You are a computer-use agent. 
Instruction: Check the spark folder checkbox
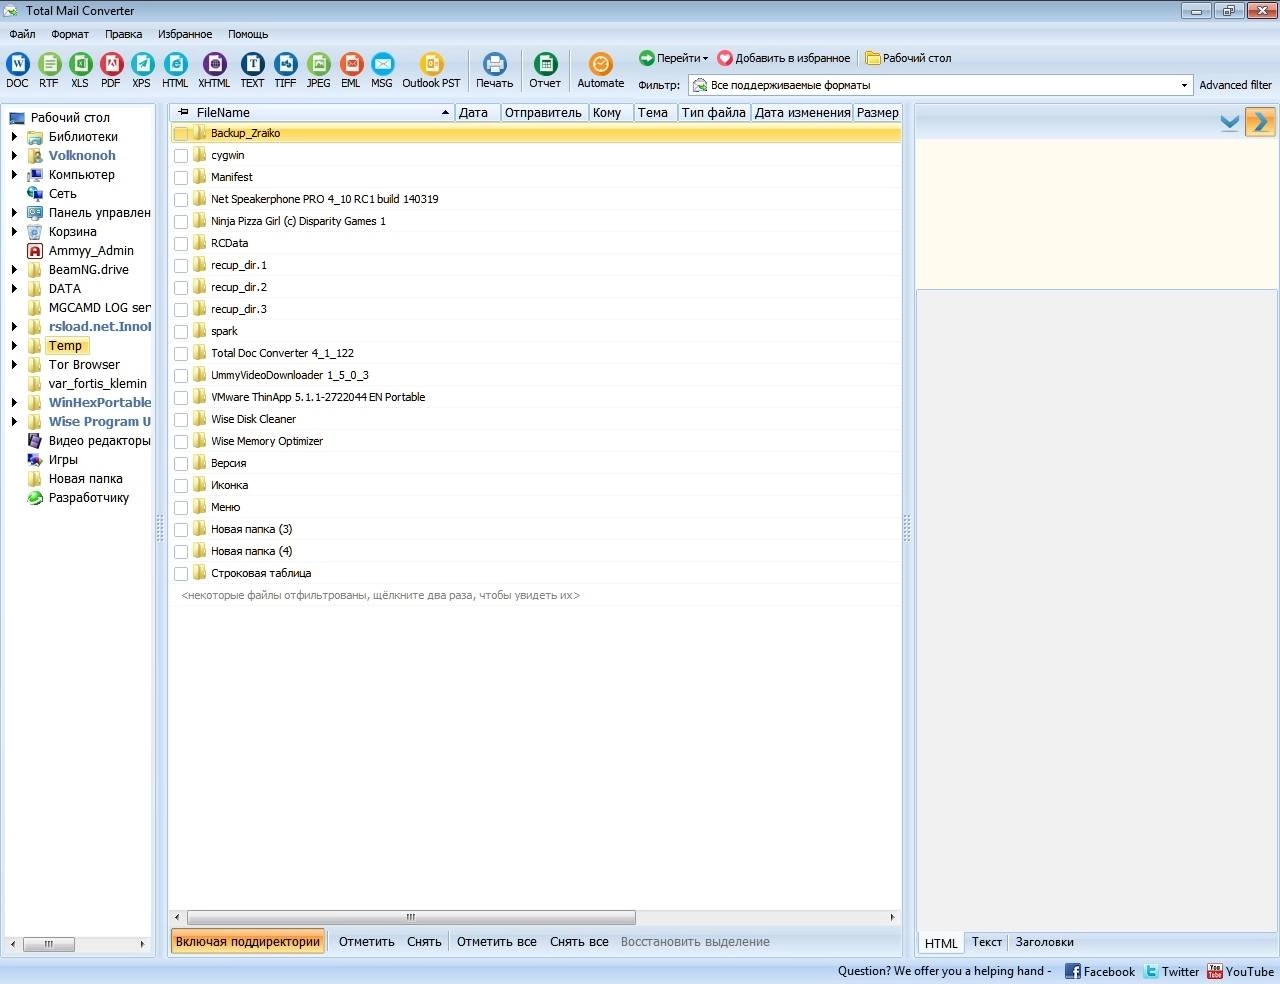pos(181,332)
